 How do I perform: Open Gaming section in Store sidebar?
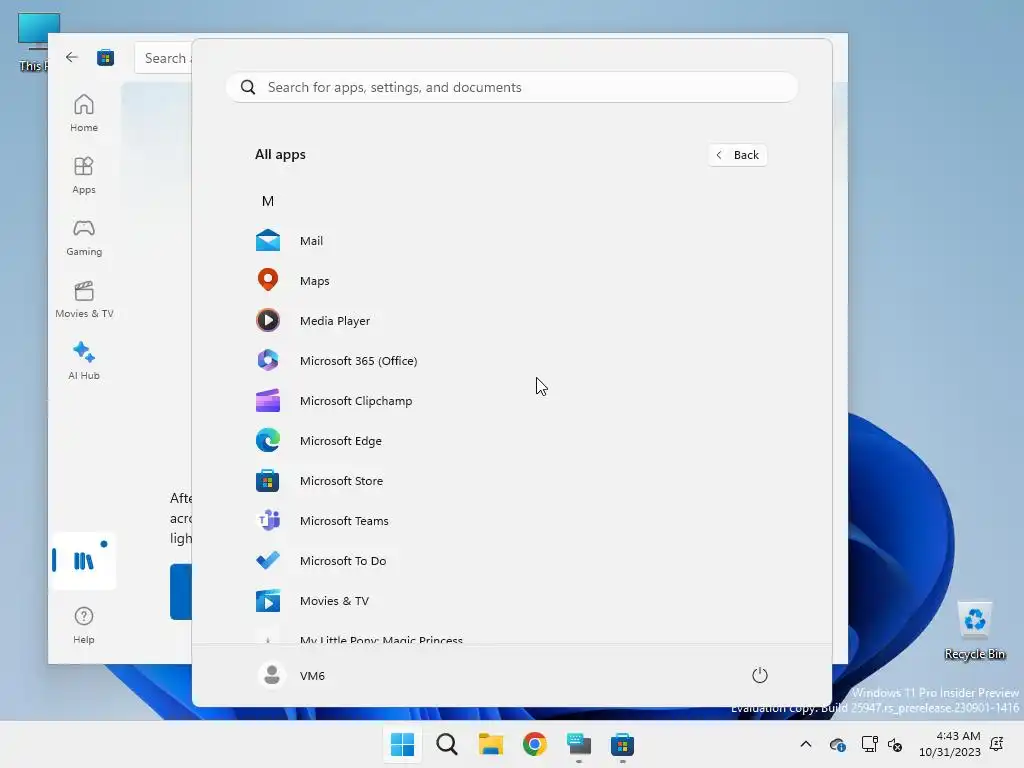[x=84, y=237]
